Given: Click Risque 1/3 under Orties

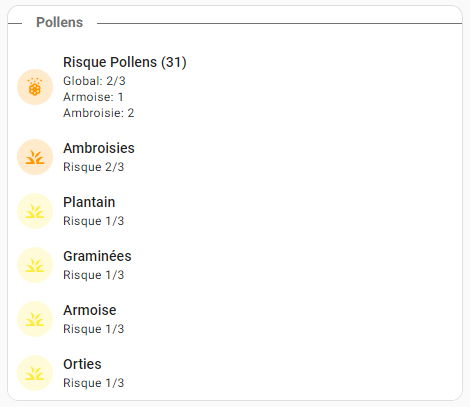Looking at the screenshot, I should pos(94,383).
